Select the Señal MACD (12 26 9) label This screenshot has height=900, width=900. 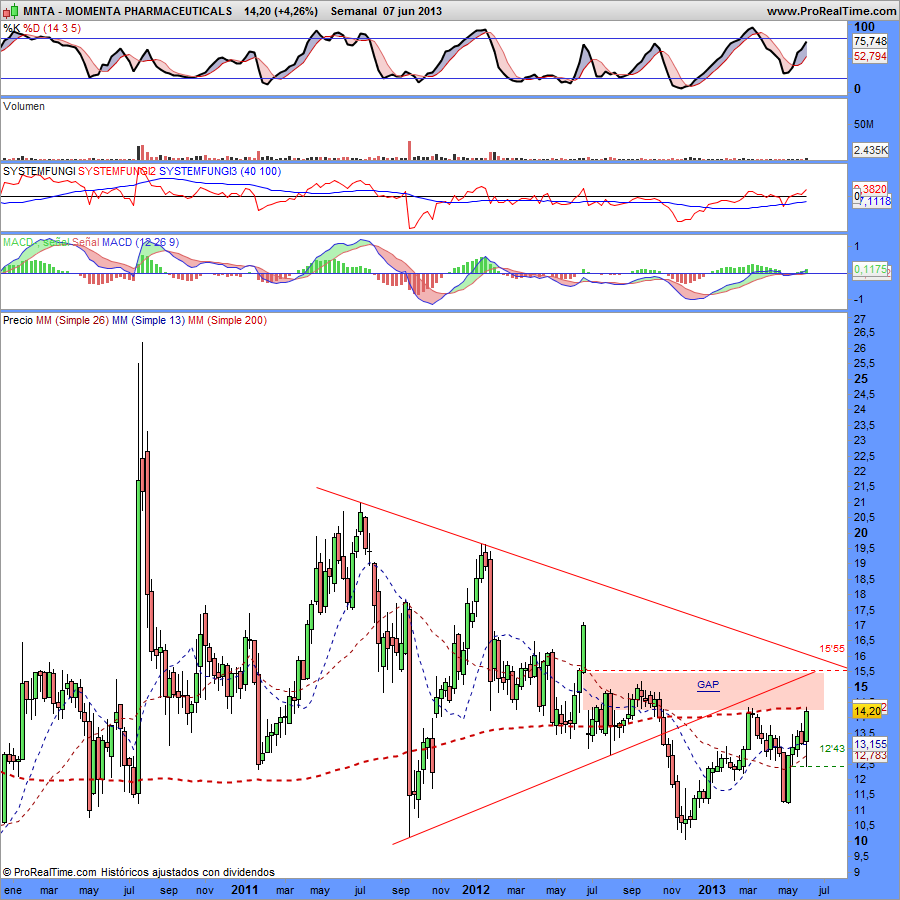125,242
